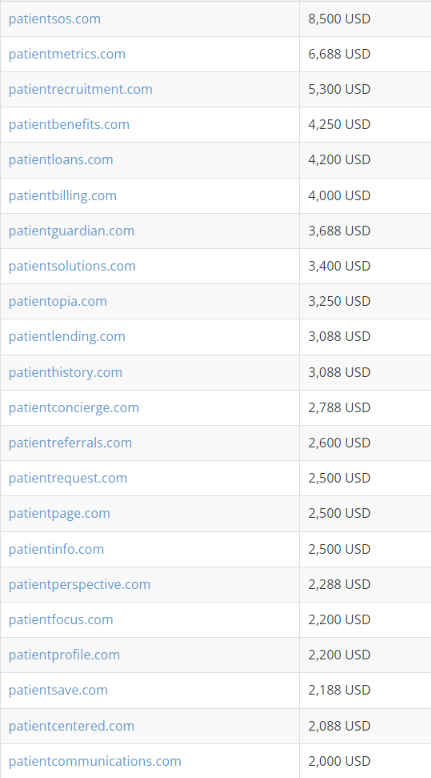The height and width of the screenshot is (778, 431).
Task: Click the patientconcierge.com domain link
Action: pyautogui.click(x=74, y=408)
